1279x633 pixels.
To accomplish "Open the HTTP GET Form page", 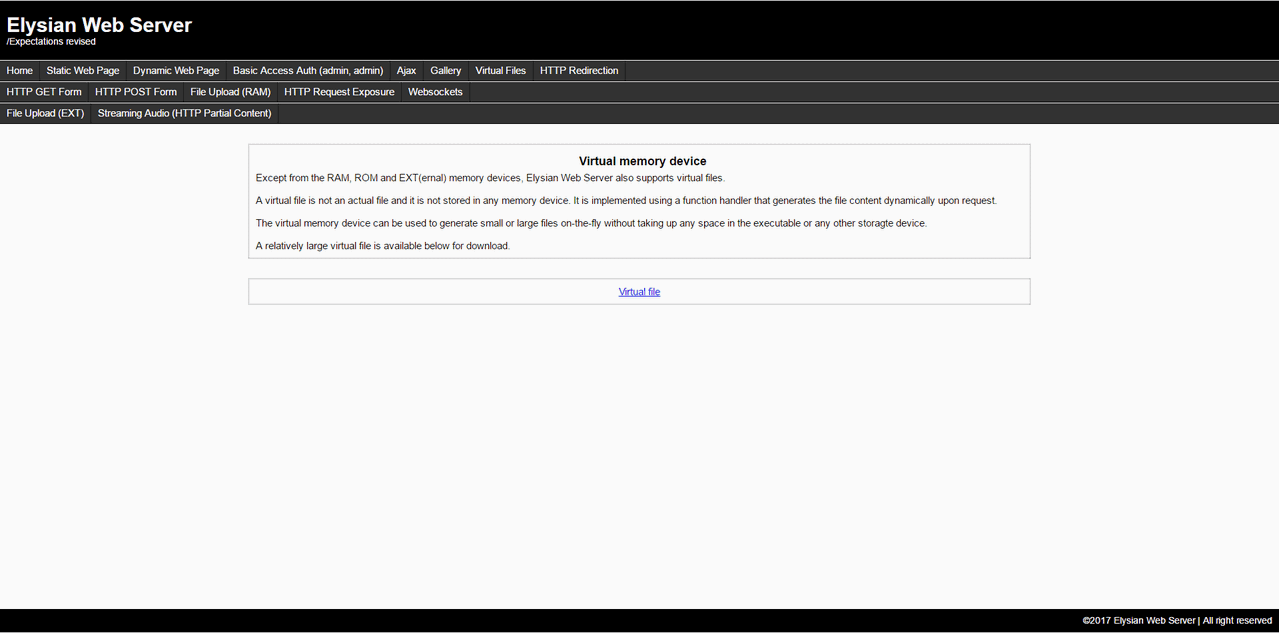I will click(x=44, y=92).
